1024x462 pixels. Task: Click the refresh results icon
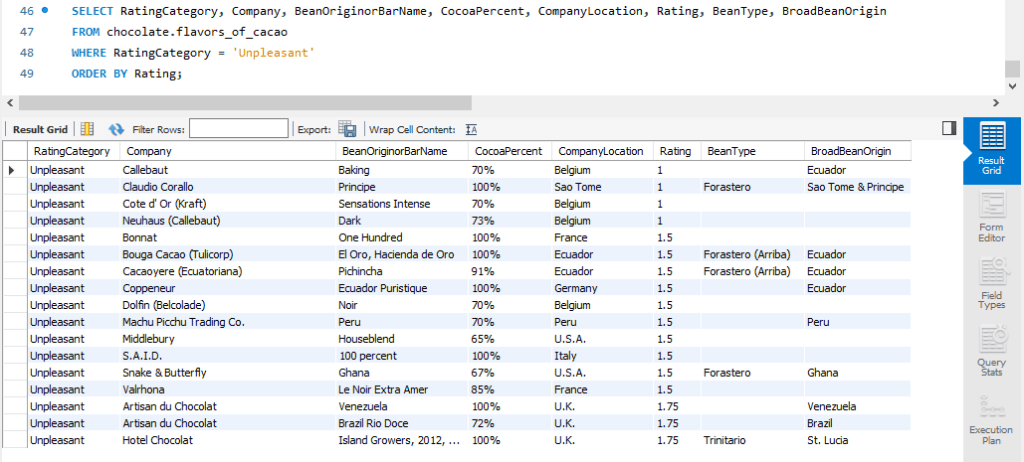click(x=116, y=129)
